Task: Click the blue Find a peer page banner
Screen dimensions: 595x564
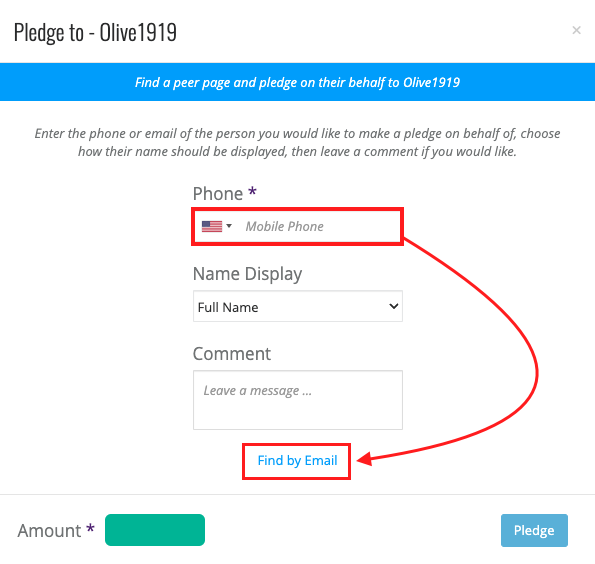Action: click(298, 82)
